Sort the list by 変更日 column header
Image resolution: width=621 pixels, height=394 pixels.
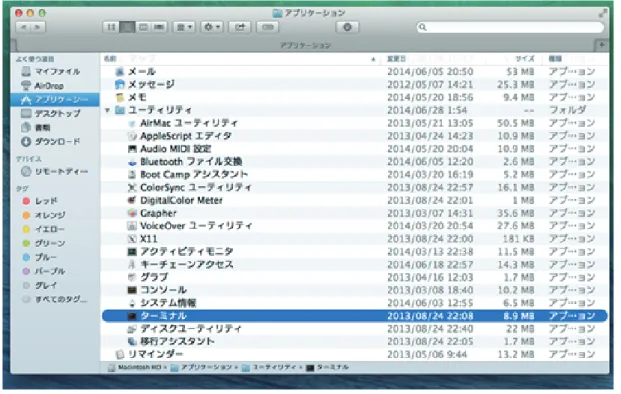(x=396, y=59)
